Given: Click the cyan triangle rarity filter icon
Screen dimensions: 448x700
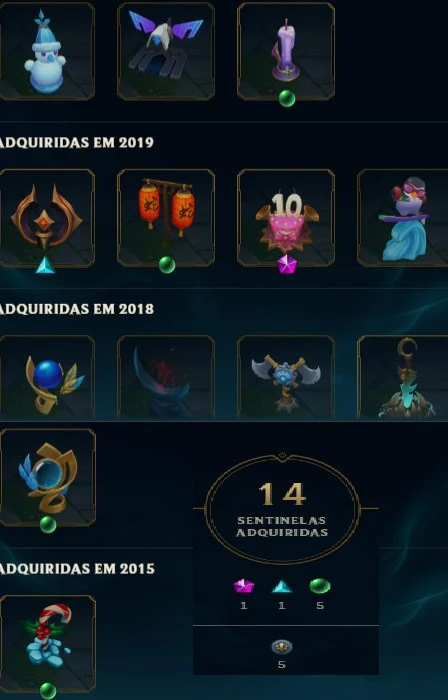Looking at the screenshot, I should [x=282, y=586].
